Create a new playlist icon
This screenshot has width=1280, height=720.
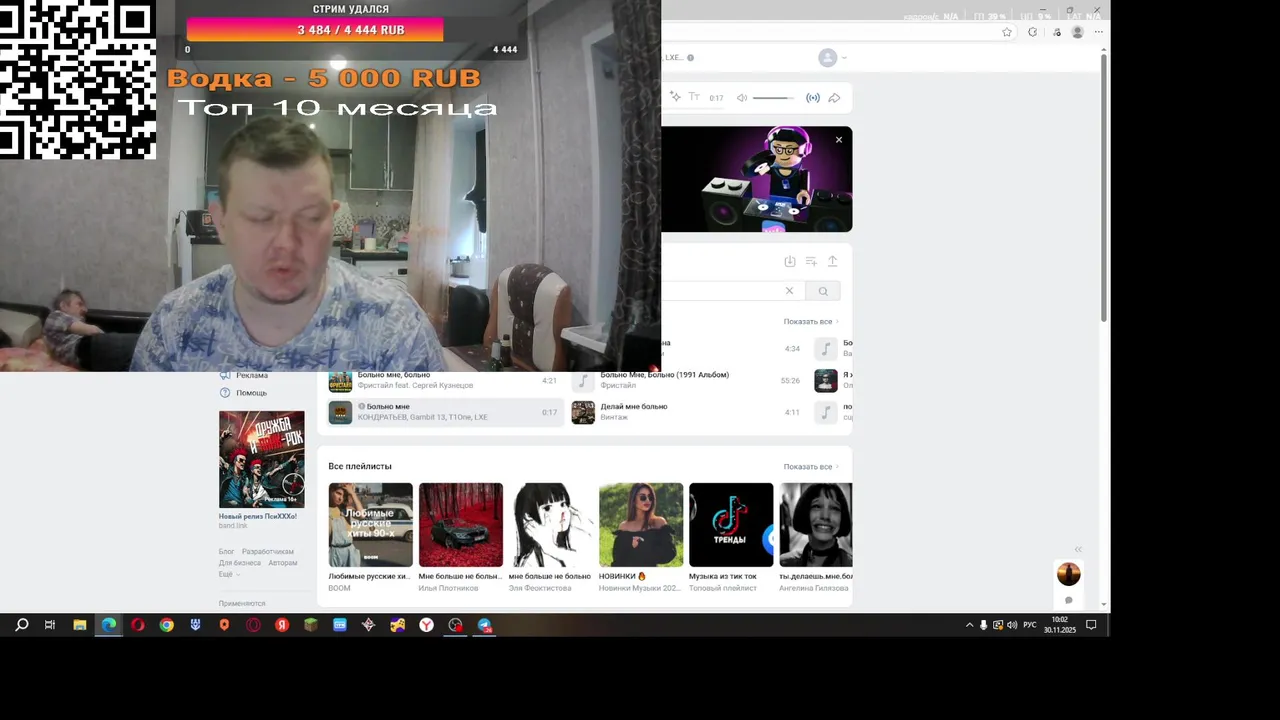tap(811, 261)
